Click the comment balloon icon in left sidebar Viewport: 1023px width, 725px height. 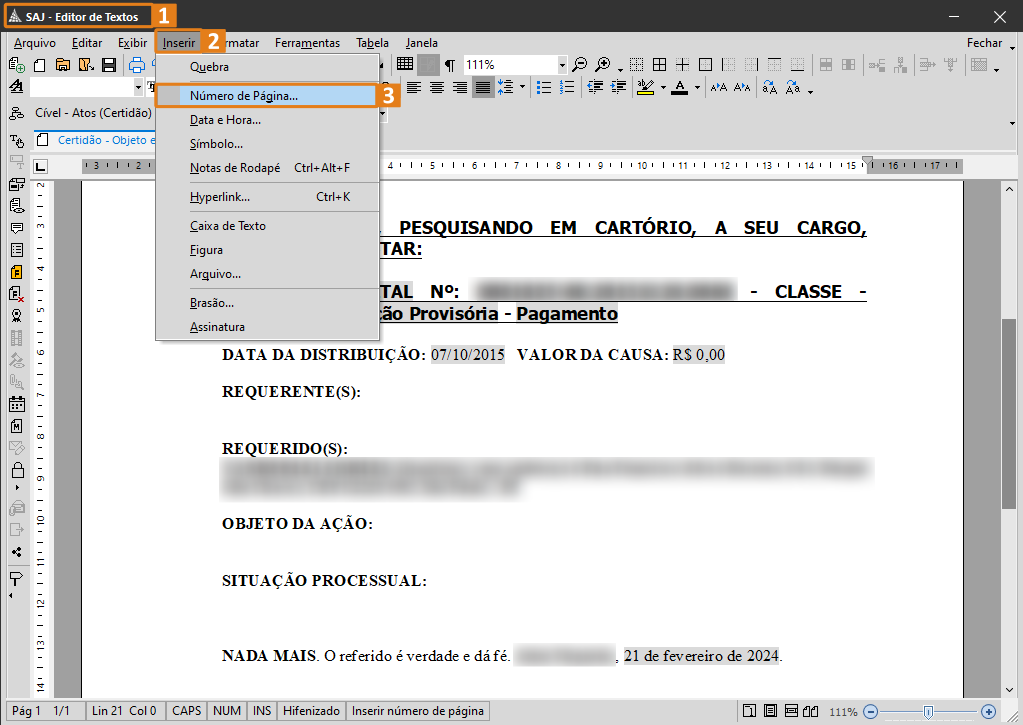point(16,228)
